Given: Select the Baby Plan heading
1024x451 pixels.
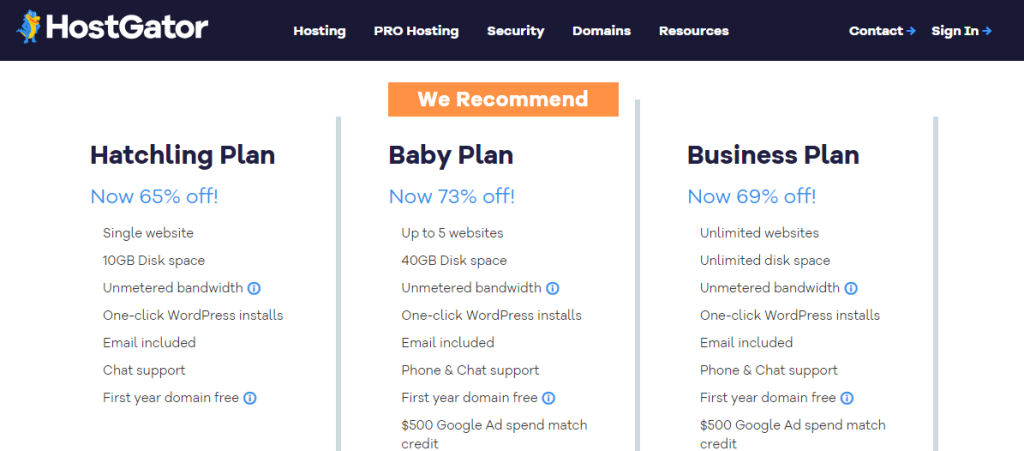Looking at the screenshot, I should click(451, 155).
